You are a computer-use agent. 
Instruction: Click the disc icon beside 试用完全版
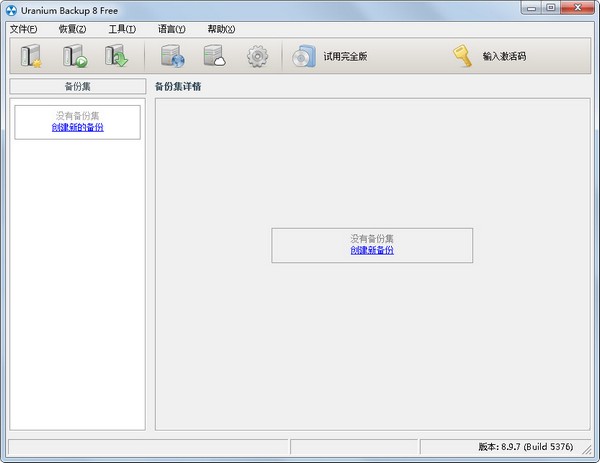point(304,56)
